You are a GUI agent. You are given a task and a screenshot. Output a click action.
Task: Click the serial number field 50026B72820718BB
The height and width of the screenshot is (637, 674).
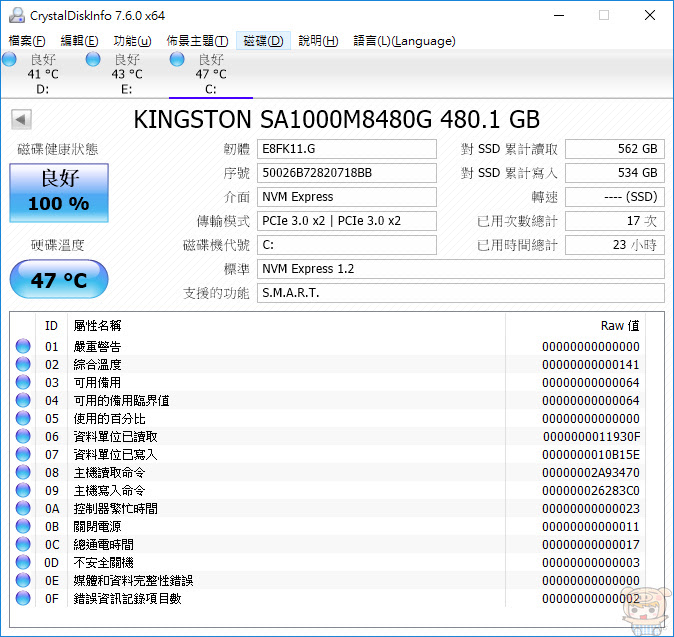347,173
